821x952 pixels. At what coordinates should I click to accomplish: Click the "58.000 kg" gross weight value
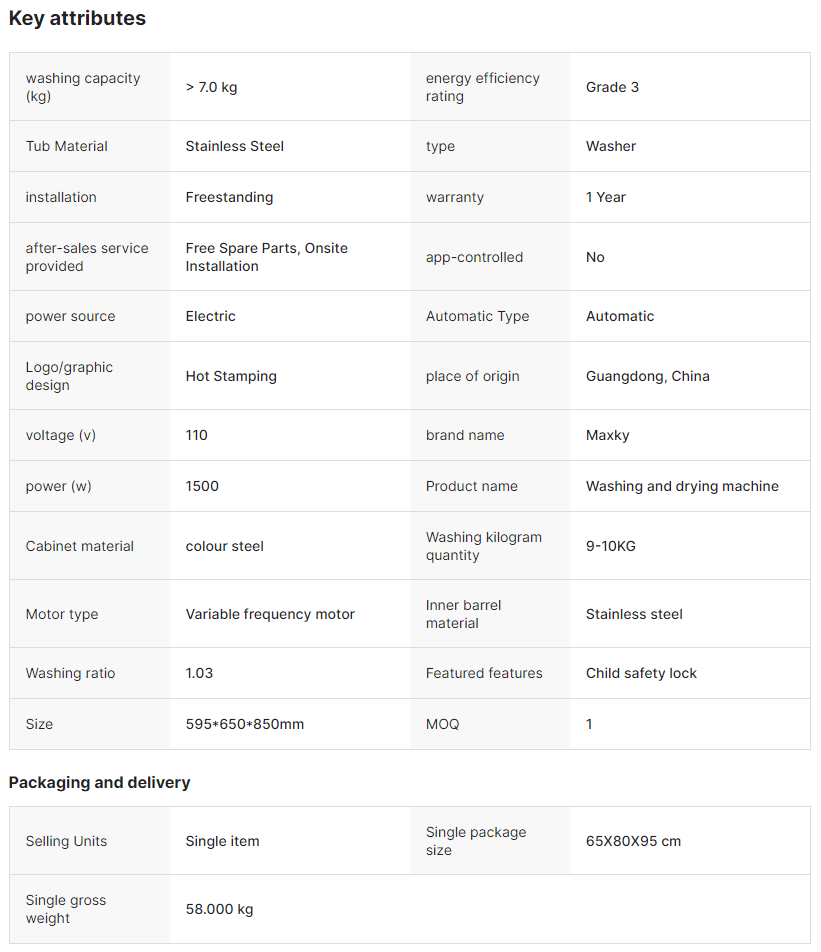219,909
